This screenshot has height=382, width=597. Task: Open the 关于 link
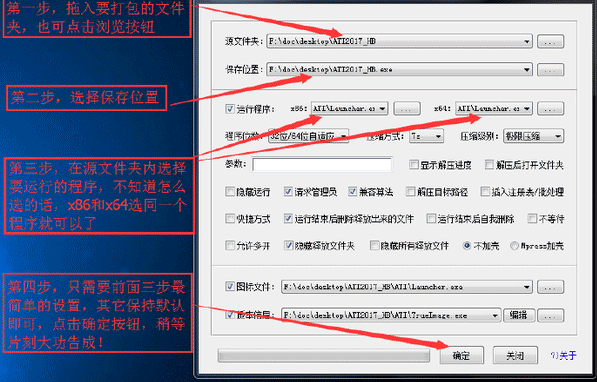(563, 356)
